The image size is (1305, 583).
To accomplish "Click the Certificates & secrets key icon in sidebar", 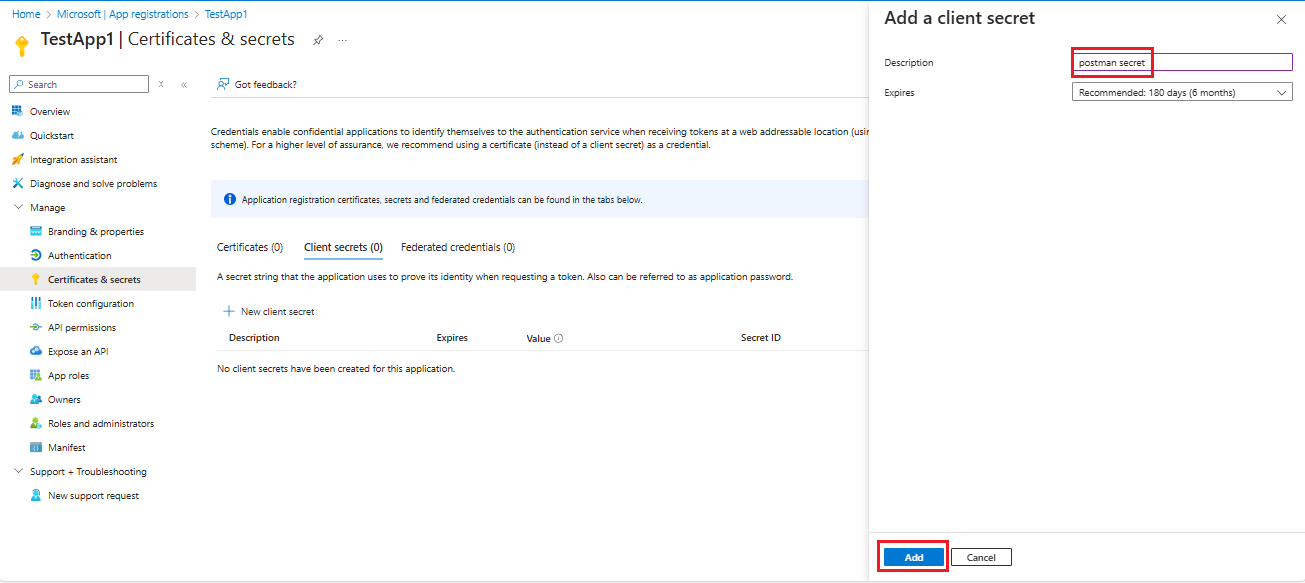I will [x=36, y=279].
